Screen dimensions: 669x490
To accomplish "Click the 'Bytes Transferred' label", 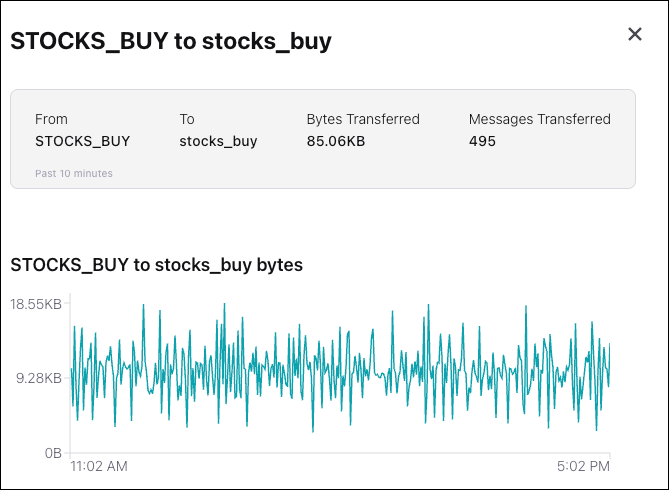I will click(363, 119).
